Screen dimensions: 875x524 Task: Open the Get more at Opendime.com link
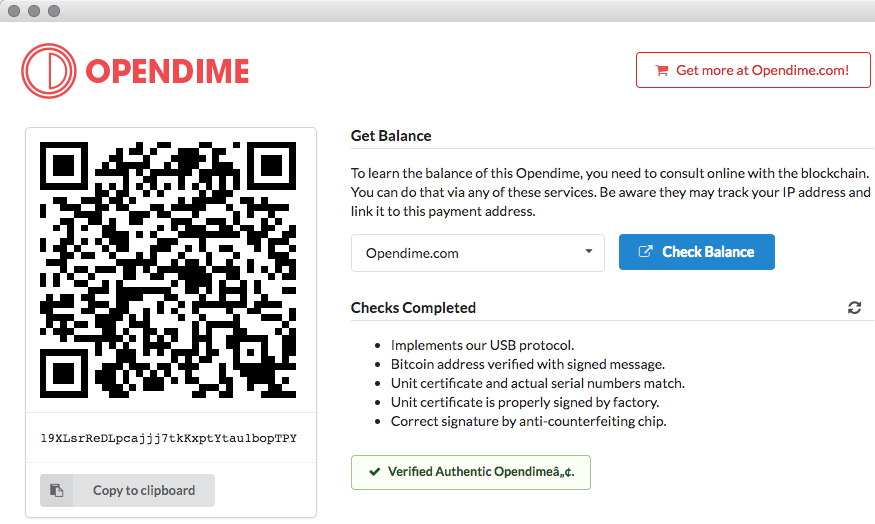753,70
